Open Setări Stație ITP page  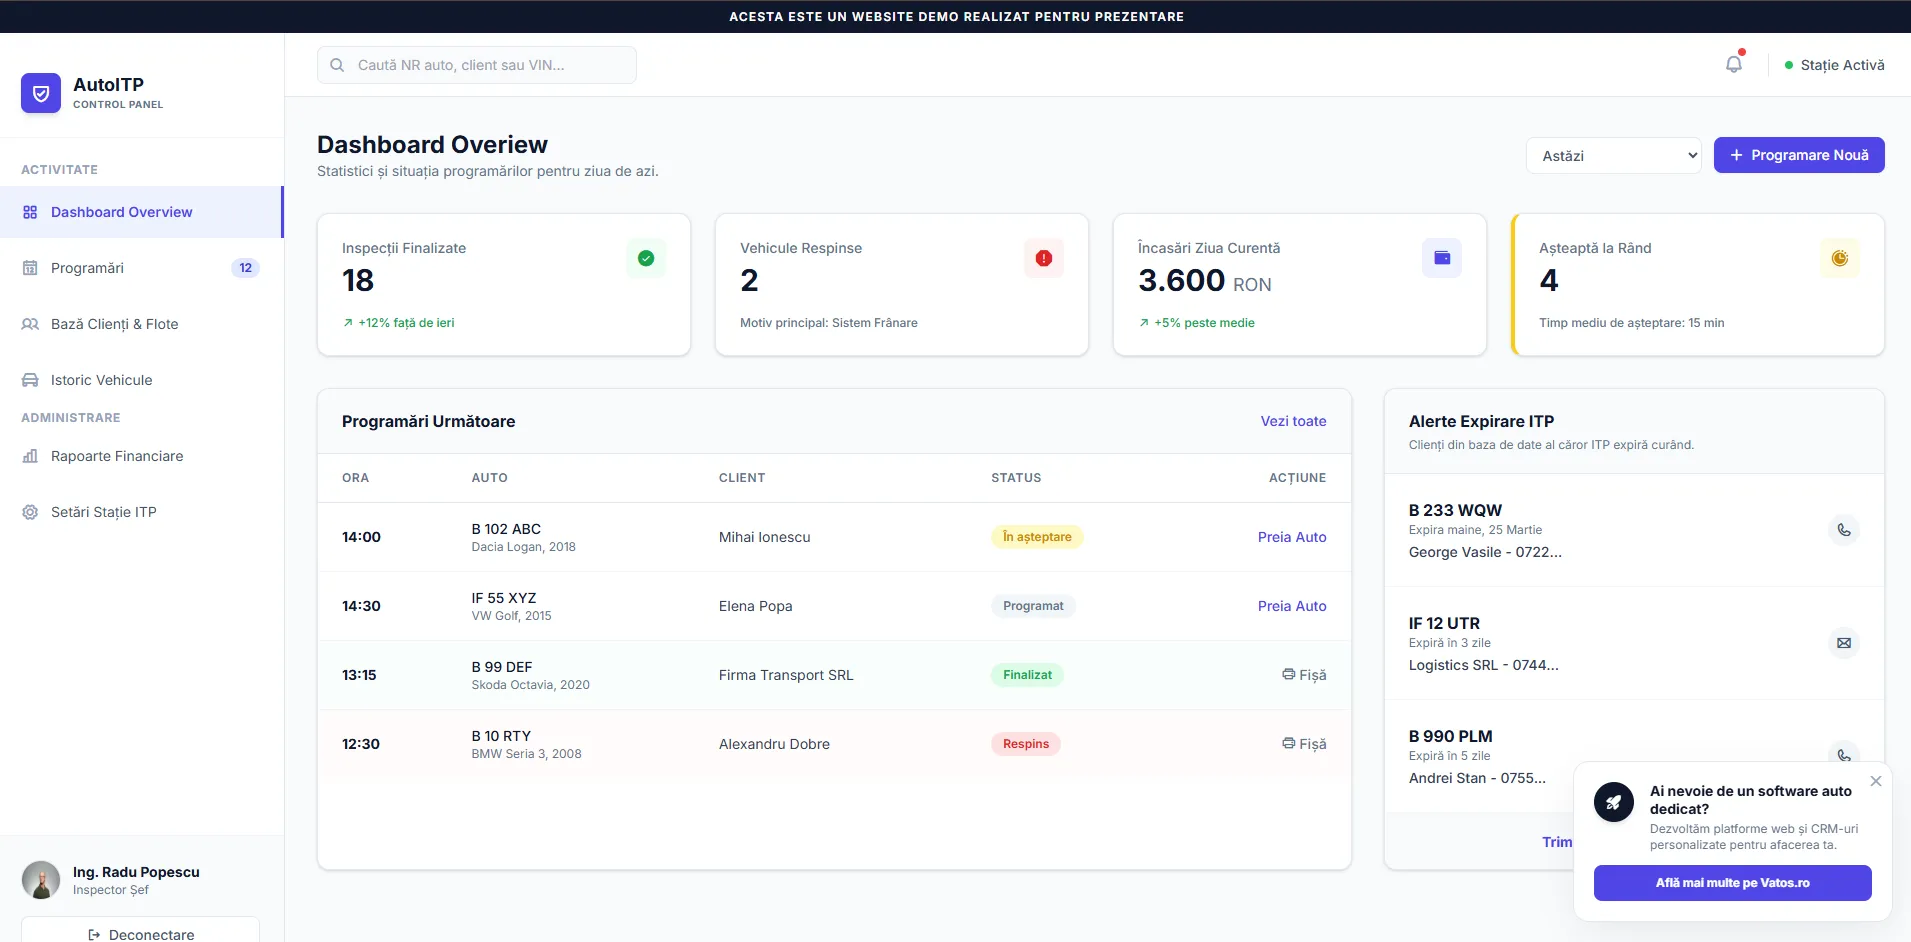tap(104, 512)
